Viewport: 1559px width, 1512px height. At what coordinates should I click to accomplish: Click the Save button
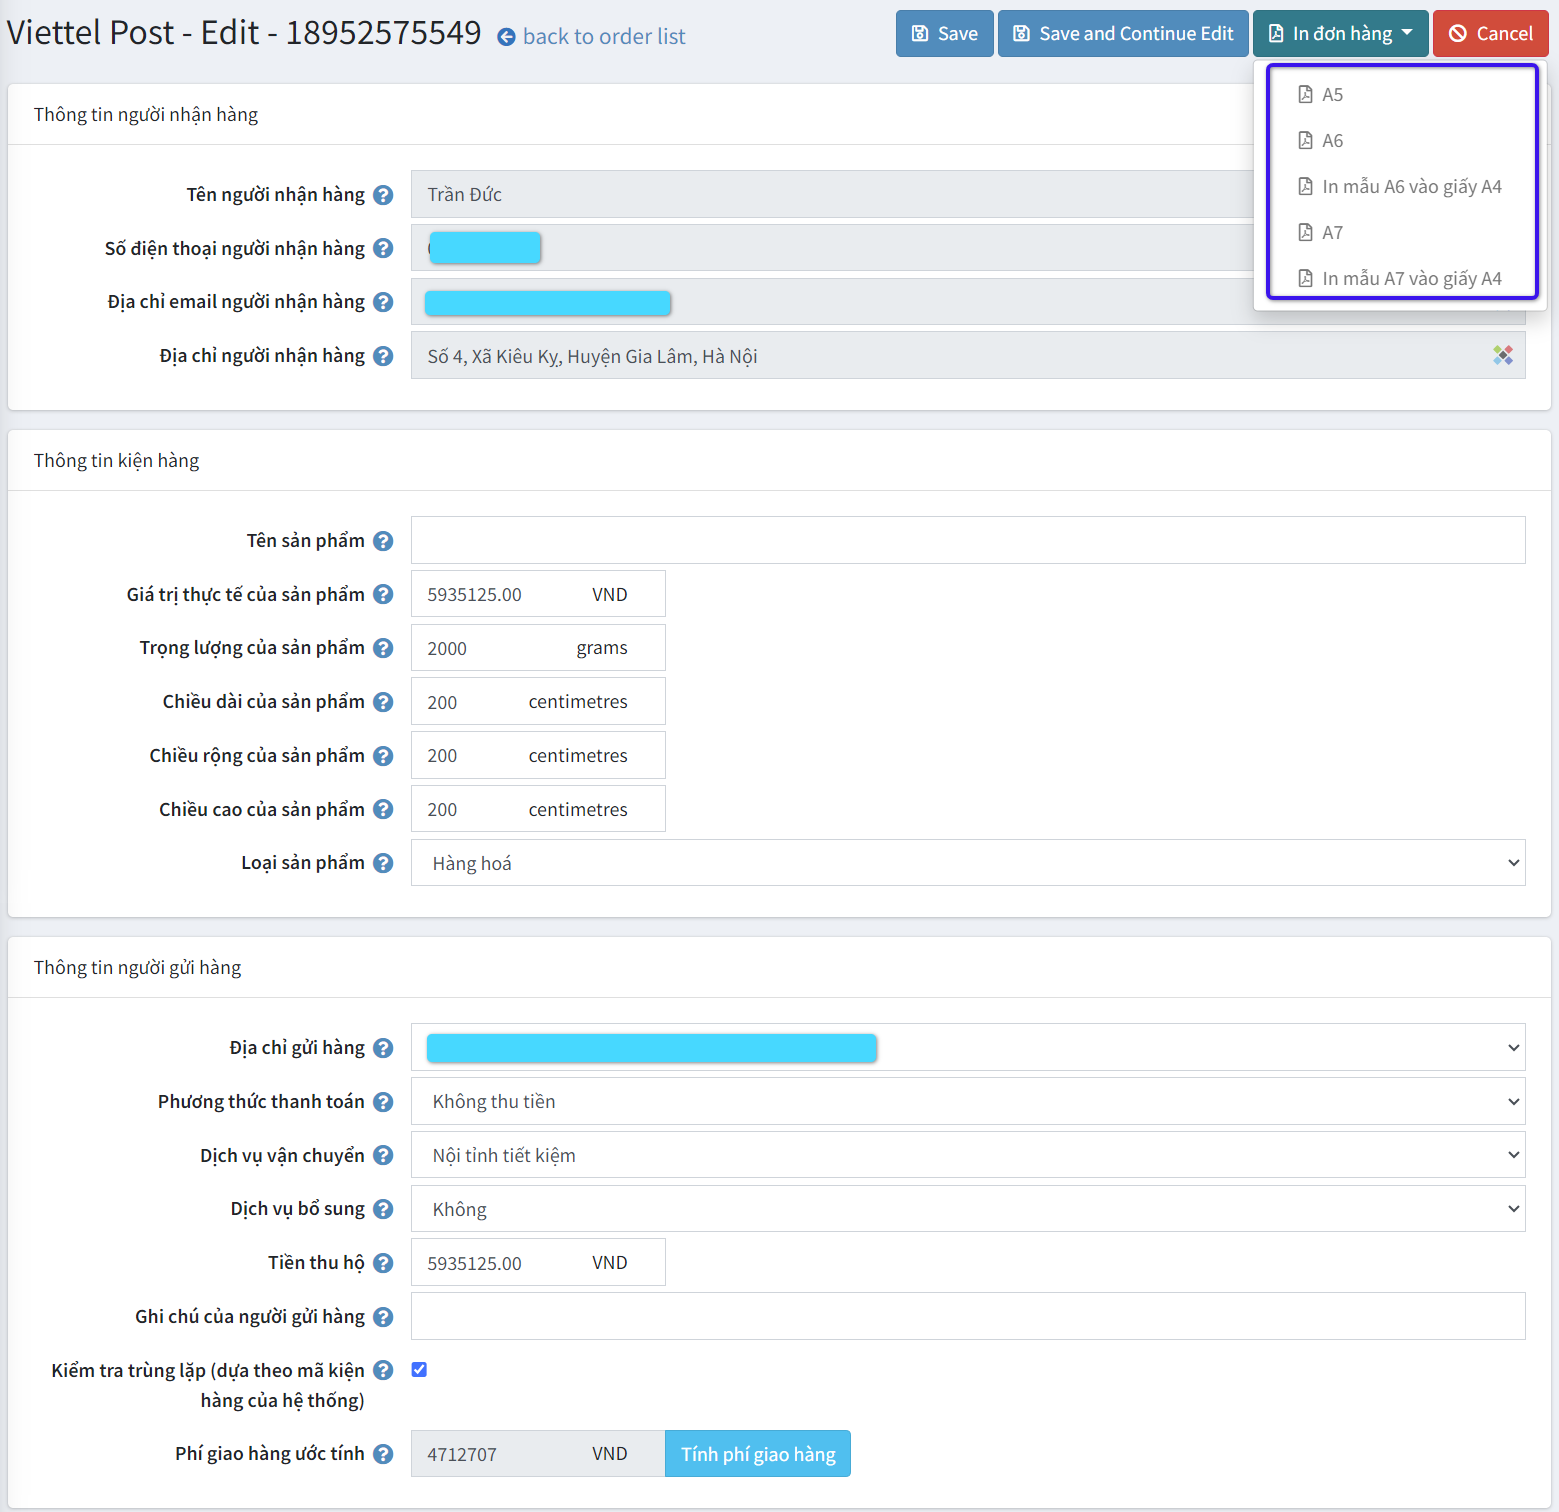click(945, 34)
